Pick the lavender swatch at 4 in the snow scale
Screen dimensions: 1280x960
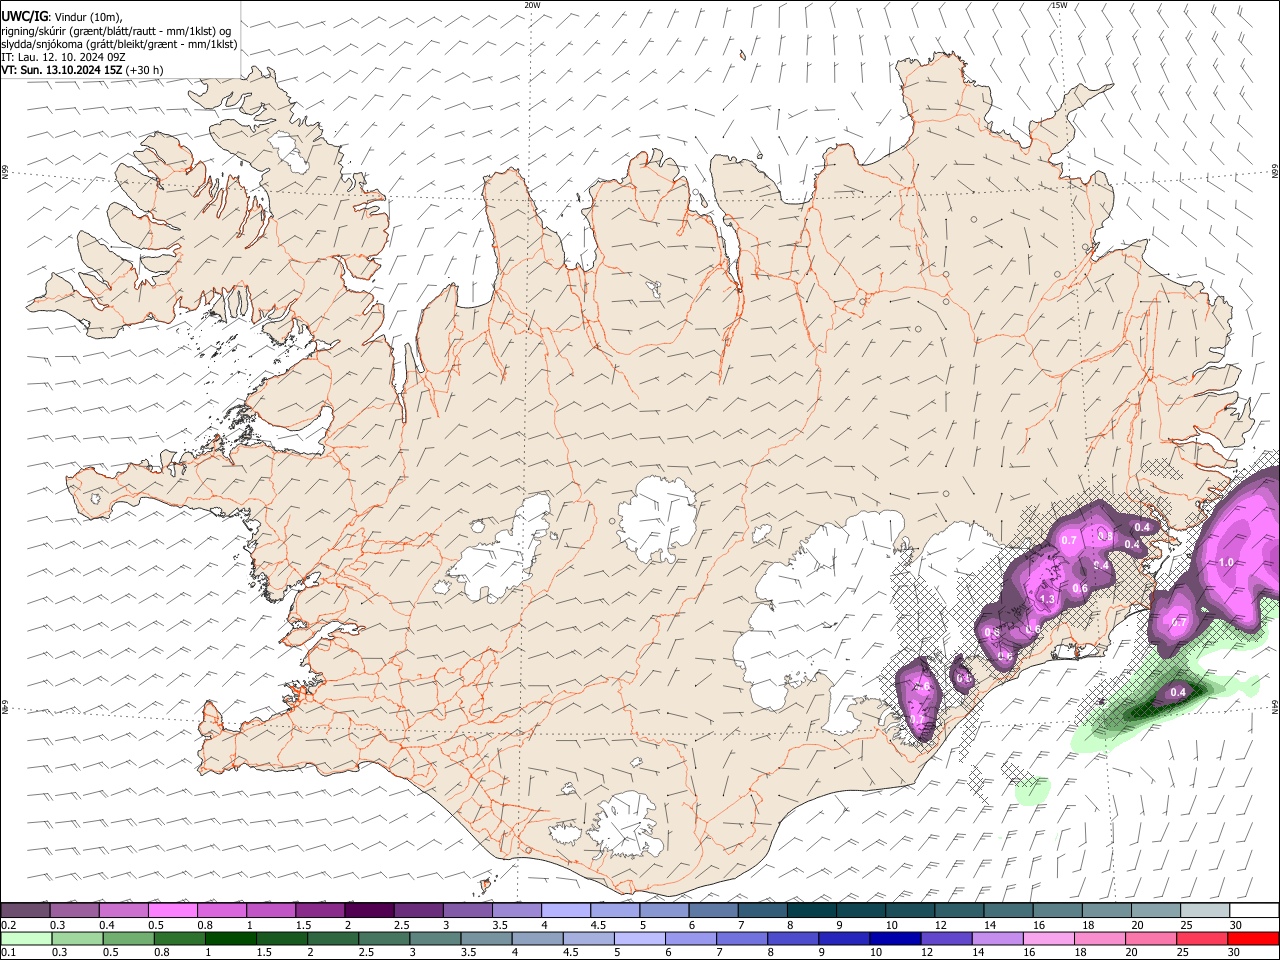tap(565, 911)
